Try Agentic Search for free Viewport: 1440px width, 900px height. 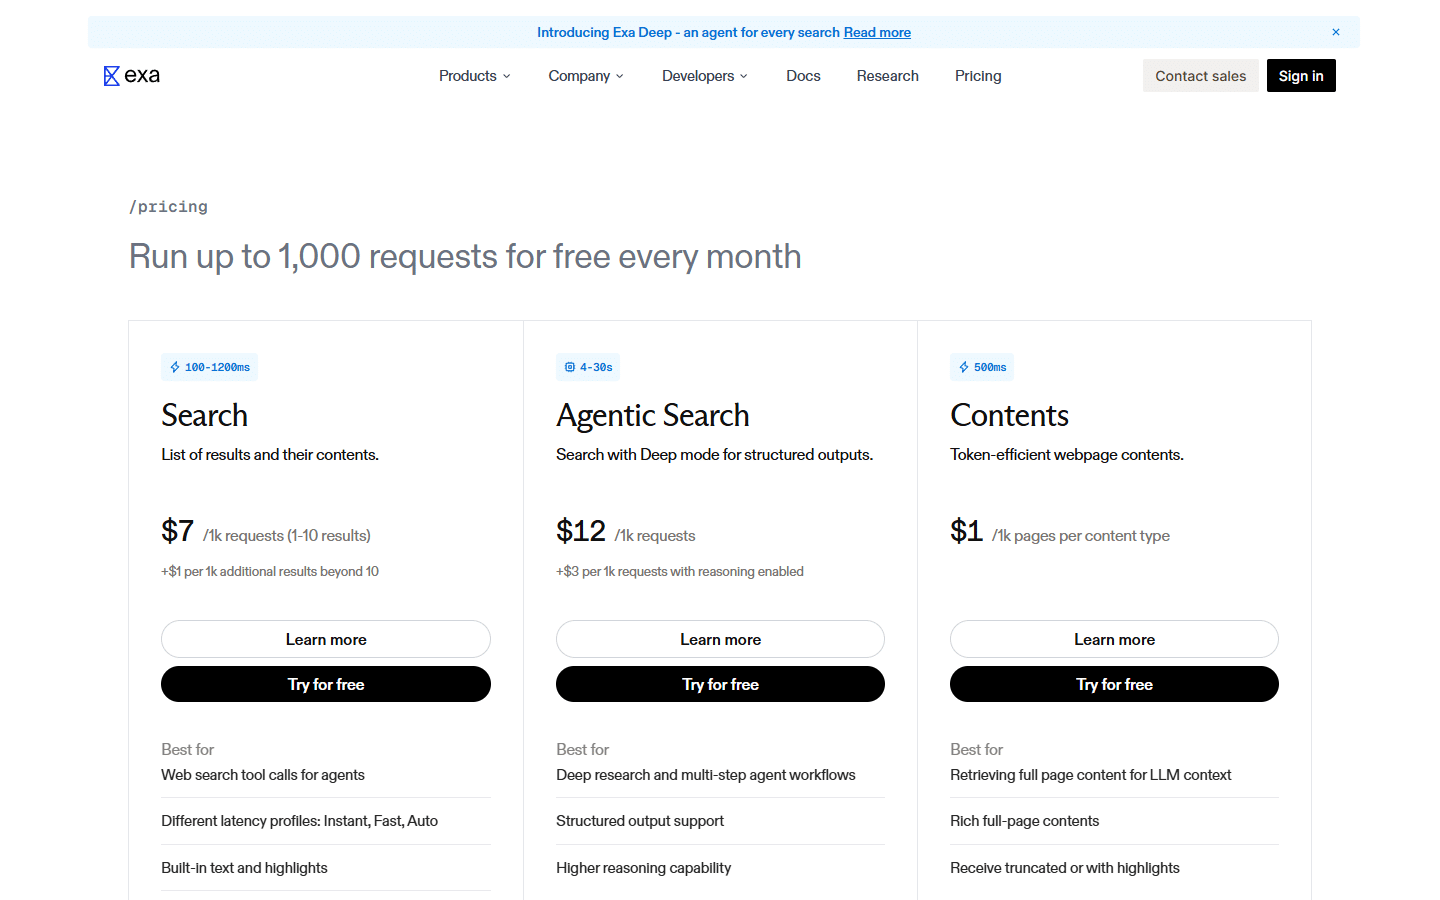click(720, 684)
